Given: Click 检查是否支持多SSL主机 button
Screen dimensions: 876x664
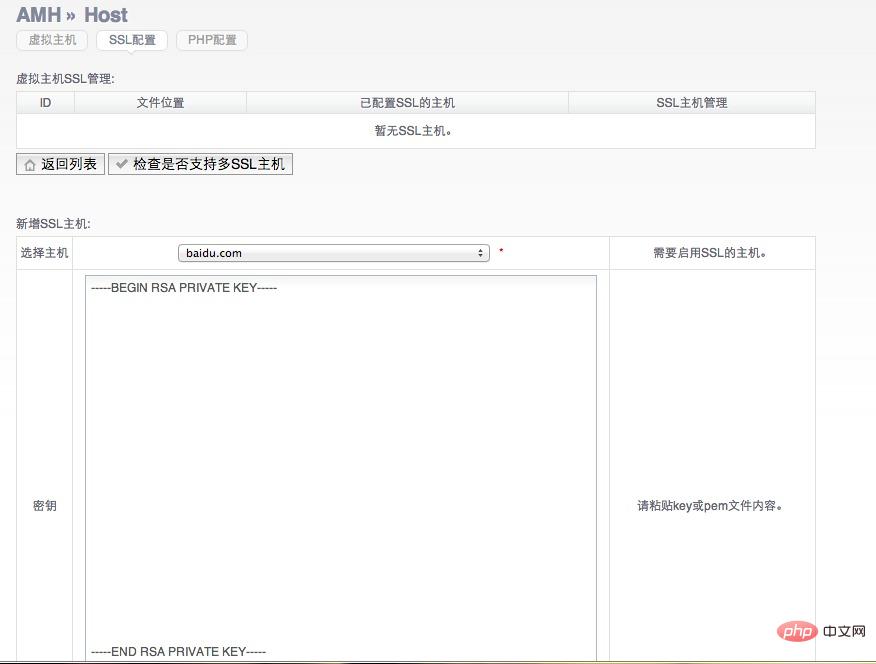Looking at the screenshot, I should (200, 164).
